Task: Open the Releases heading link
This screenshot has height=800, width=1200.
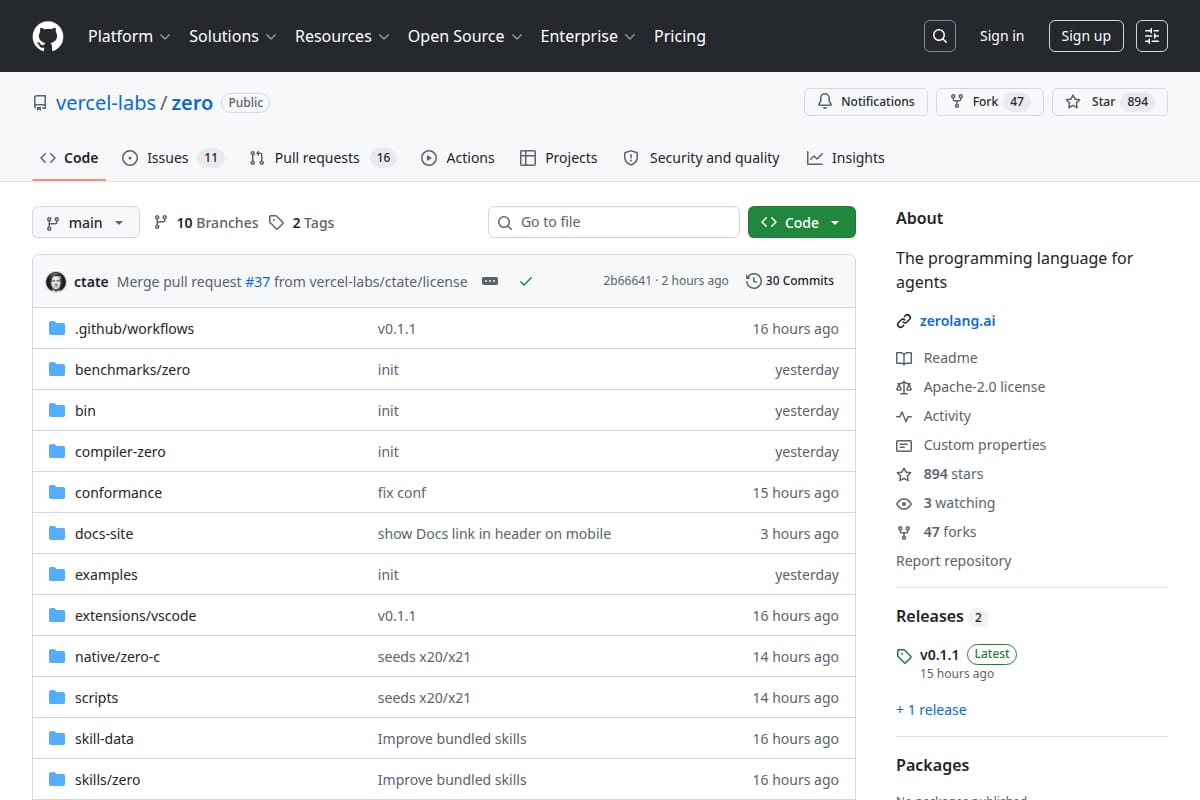Action: [942, 616]
